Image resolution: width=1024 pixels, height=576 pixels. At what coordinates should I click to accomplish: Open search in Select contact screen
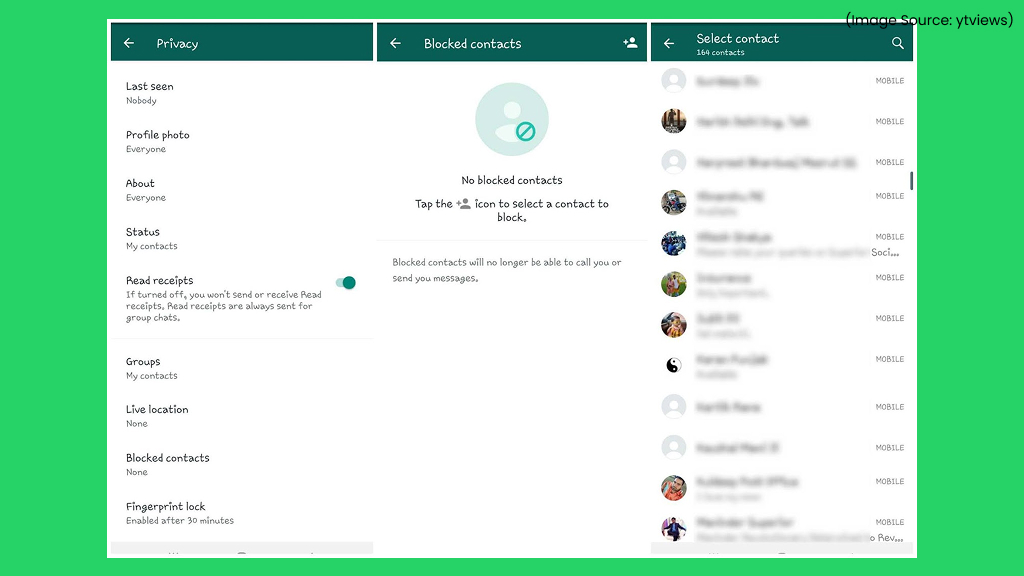click(x=897, y=43)
